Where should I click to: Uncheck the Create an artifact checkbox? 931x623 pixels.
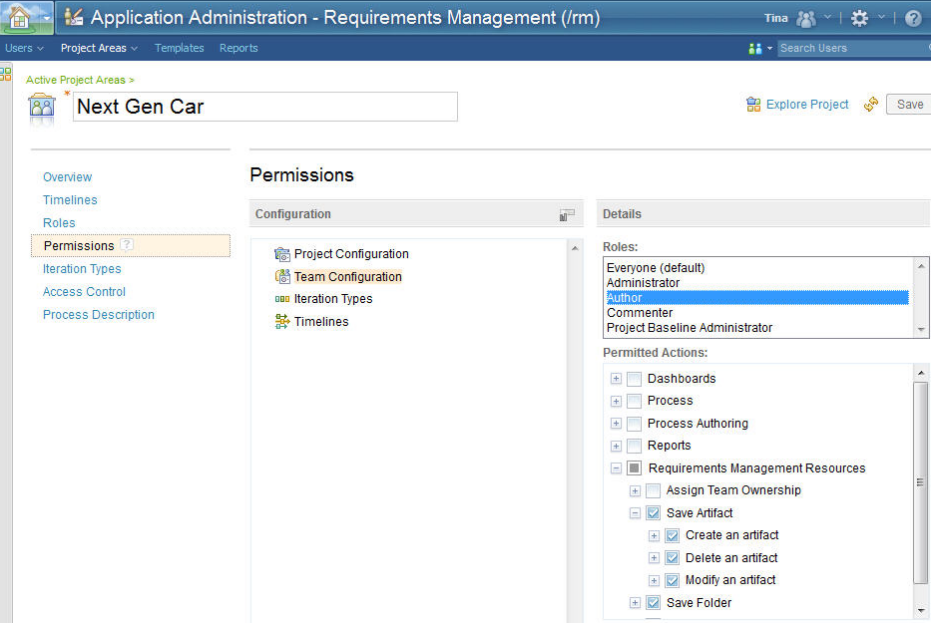tap(672, 535)
